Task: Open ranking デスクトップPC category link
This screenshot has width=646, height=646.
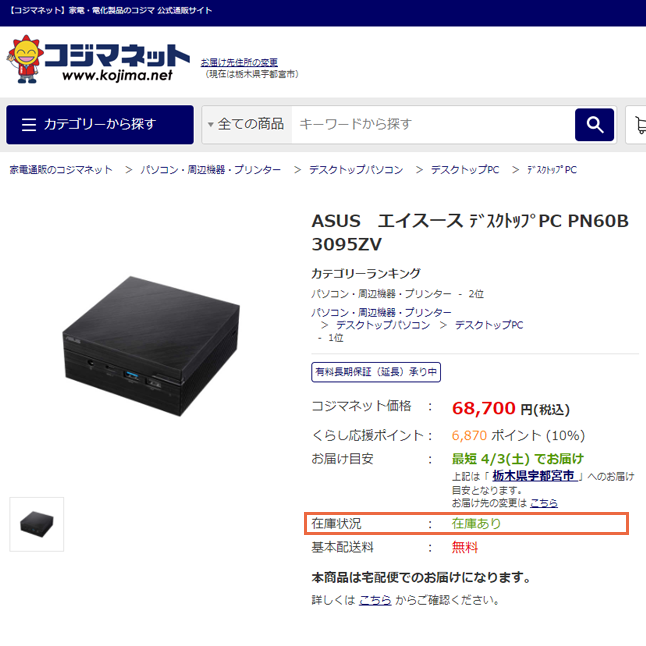Action: click(489, 325)
